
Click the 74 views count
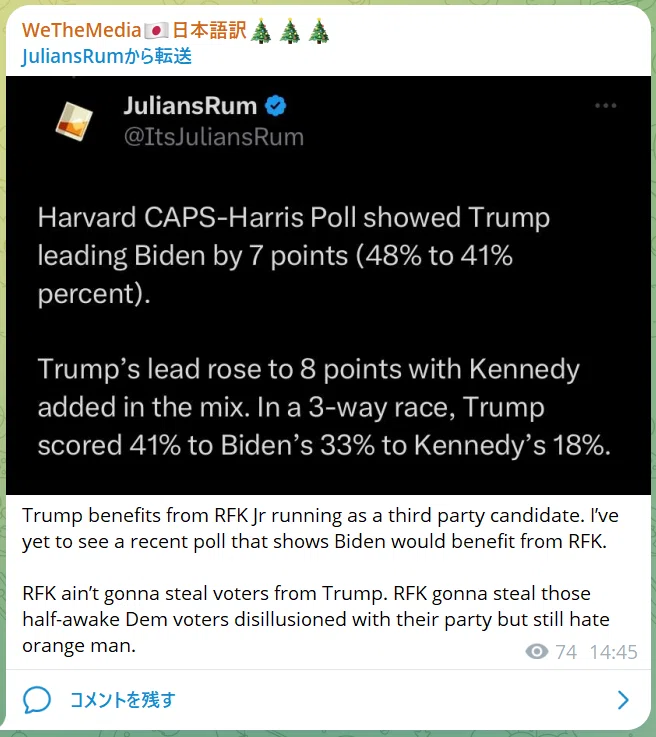(x=566, y=652)
